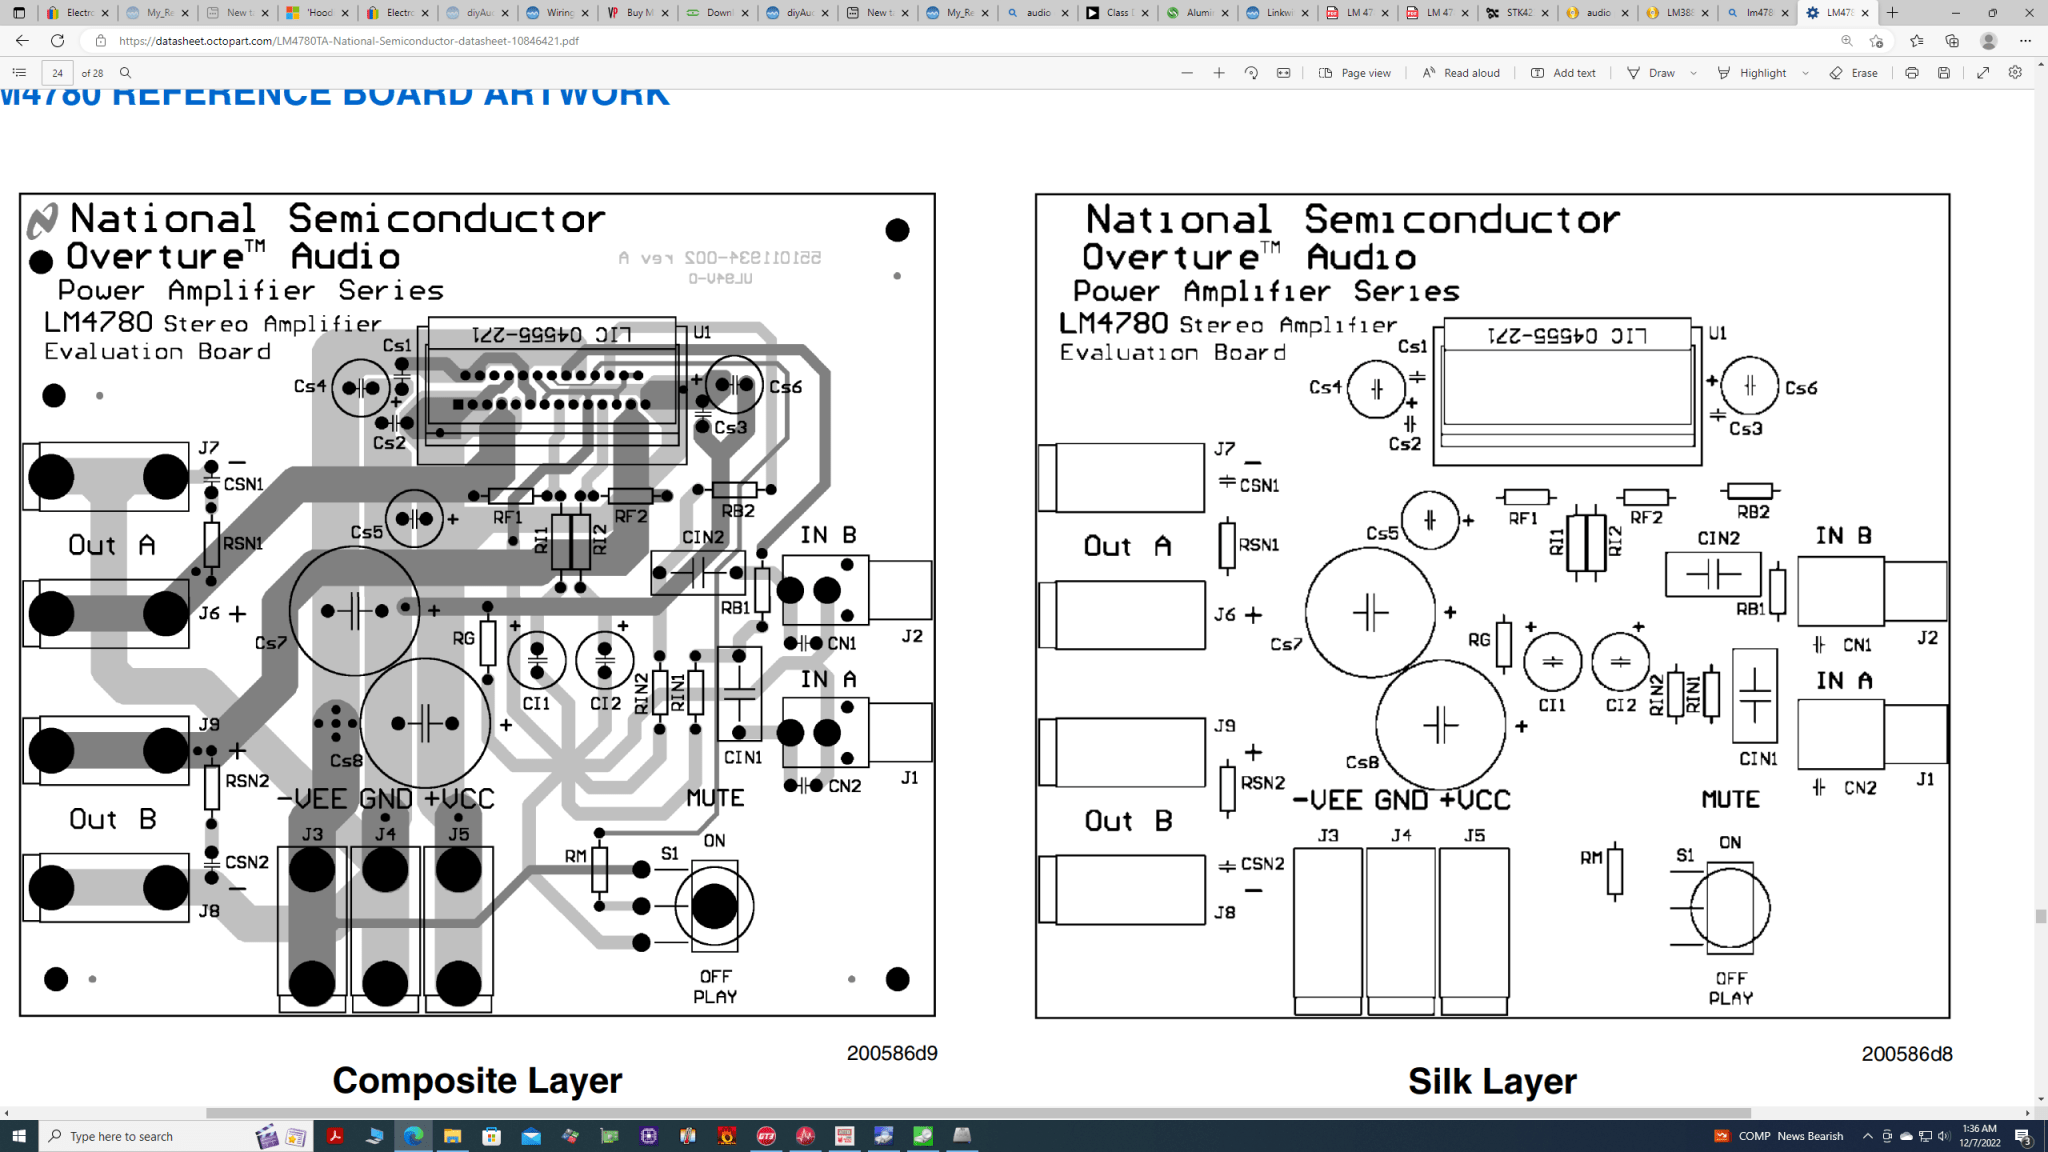Switch to the STK42 tab

pyautogui.click(x=1516, y=13)
